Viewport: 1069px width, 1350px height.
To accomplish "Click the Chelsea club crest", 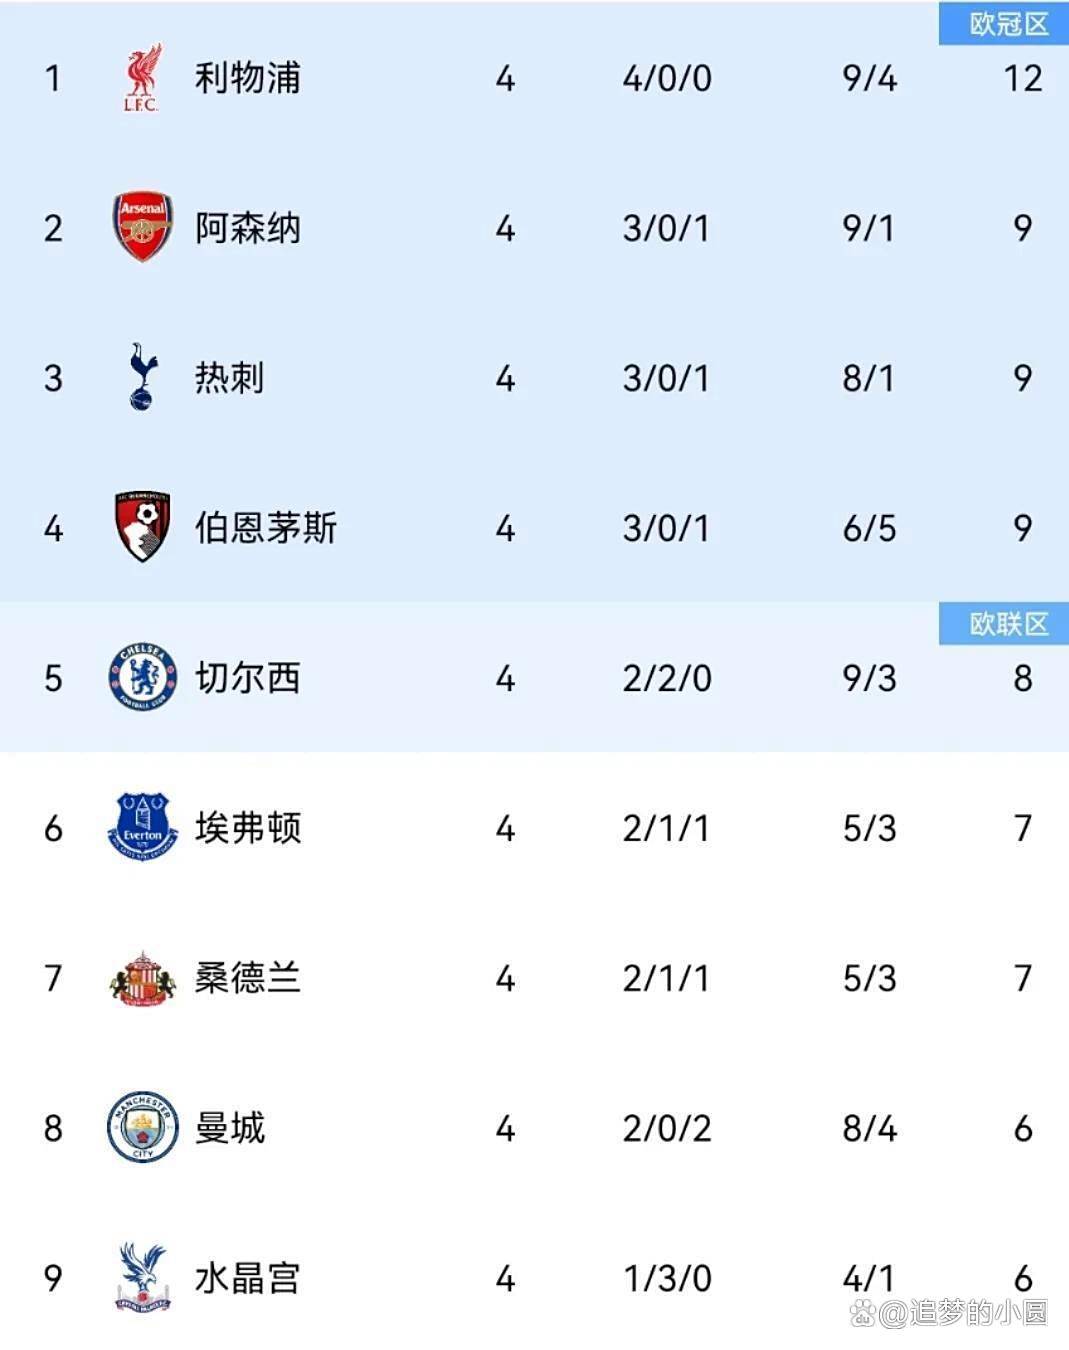I will click(143, 677).
